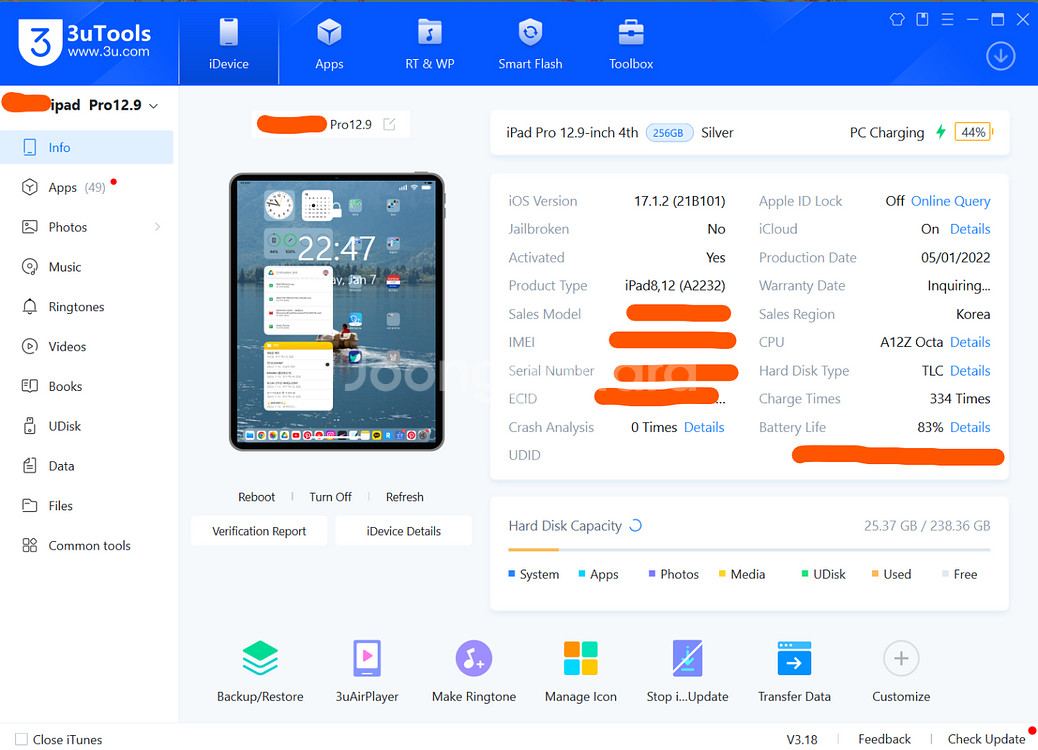The image size is (1038, 750).
Task: Click the Hard Disk Capacity refresh spinner
Action: 636,526
